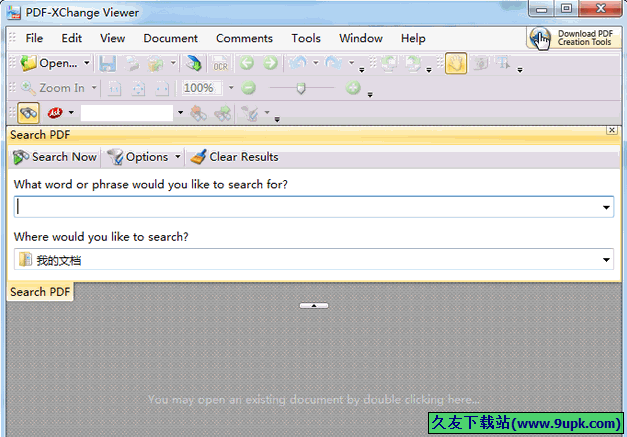Expand the search phrase history dropdown
This screenshot has width=627, height=437.
coord(606,207)
